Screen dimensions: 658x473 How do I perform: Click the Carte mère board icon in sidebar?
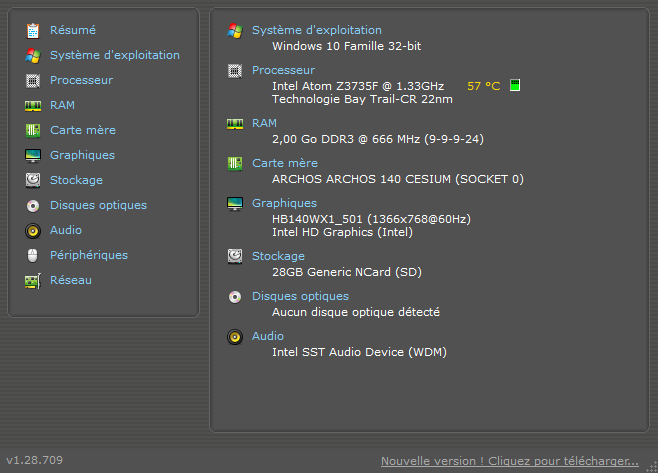pyautogui.click(x=33, y=131)
